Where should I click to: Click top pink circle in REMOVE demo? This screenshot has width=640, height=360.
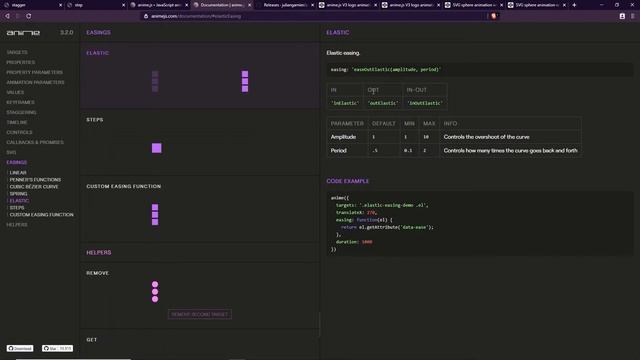155,284
